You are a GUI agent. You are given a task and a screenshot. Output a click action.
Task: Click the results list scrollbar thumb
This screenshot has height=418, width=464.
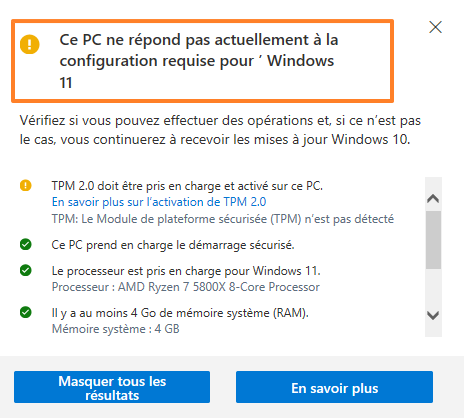(x=433, y=240)
